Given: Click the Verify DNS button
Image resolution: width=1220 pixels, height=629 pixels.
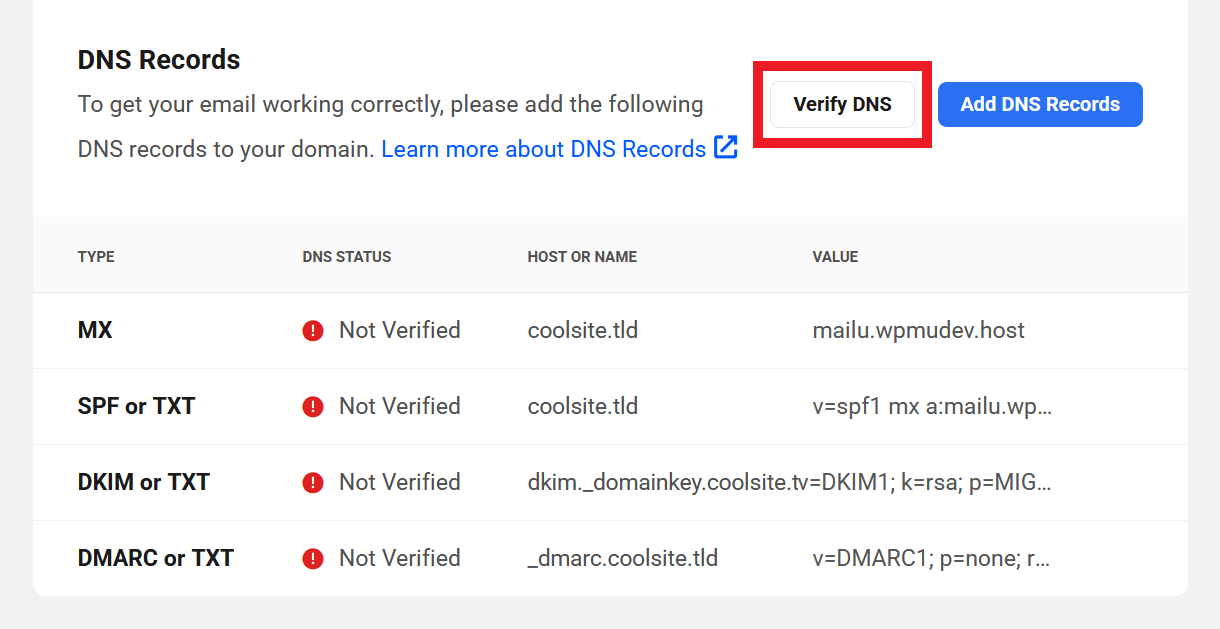Looking at the screenshot, I should [842, 104].
